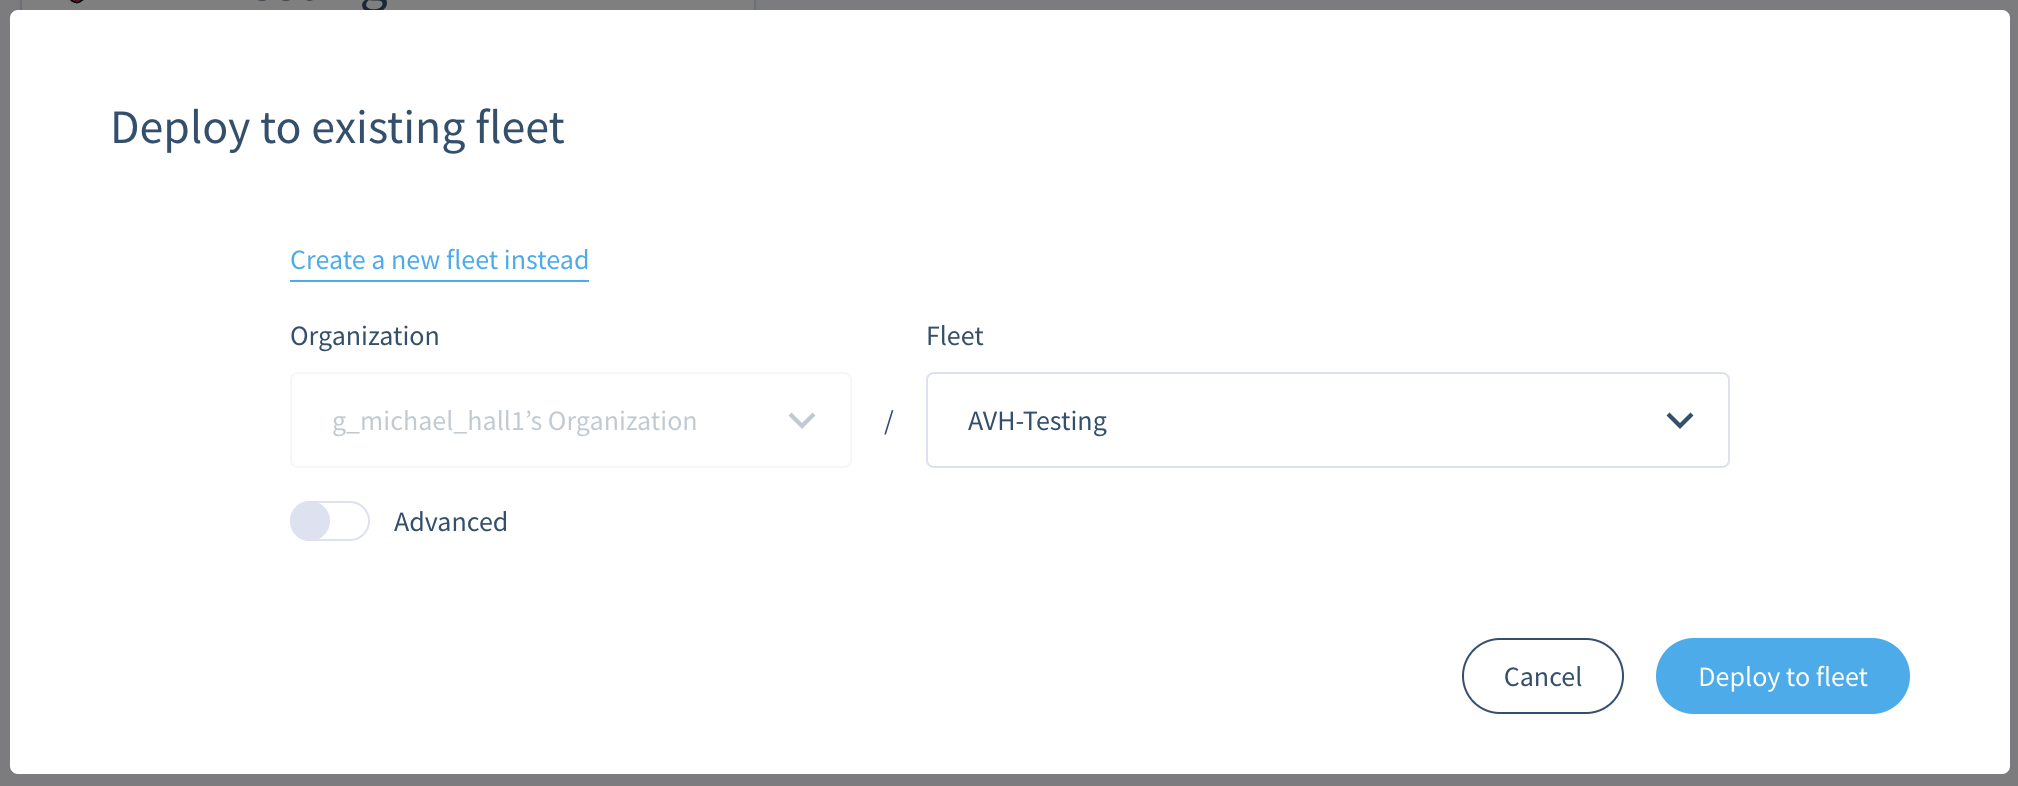Image resolution: width=2018 pixels, height=786 pixels.
Task: Expand the Fleet selection dropdown
Action: (1681, 420)
